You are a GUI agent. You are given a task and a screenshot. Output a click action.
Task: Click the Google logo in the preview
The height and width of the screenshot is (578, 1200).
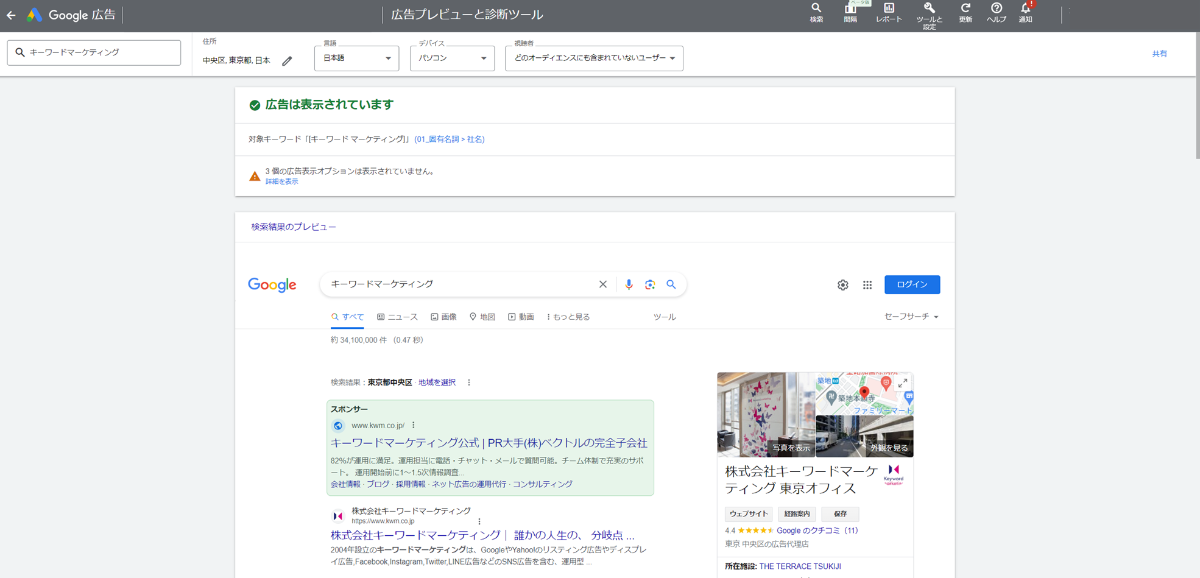[272, 285]
